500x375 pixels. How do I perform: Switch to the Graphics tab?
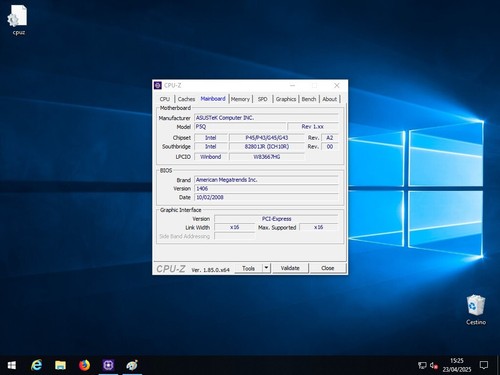tap(286, 99)
